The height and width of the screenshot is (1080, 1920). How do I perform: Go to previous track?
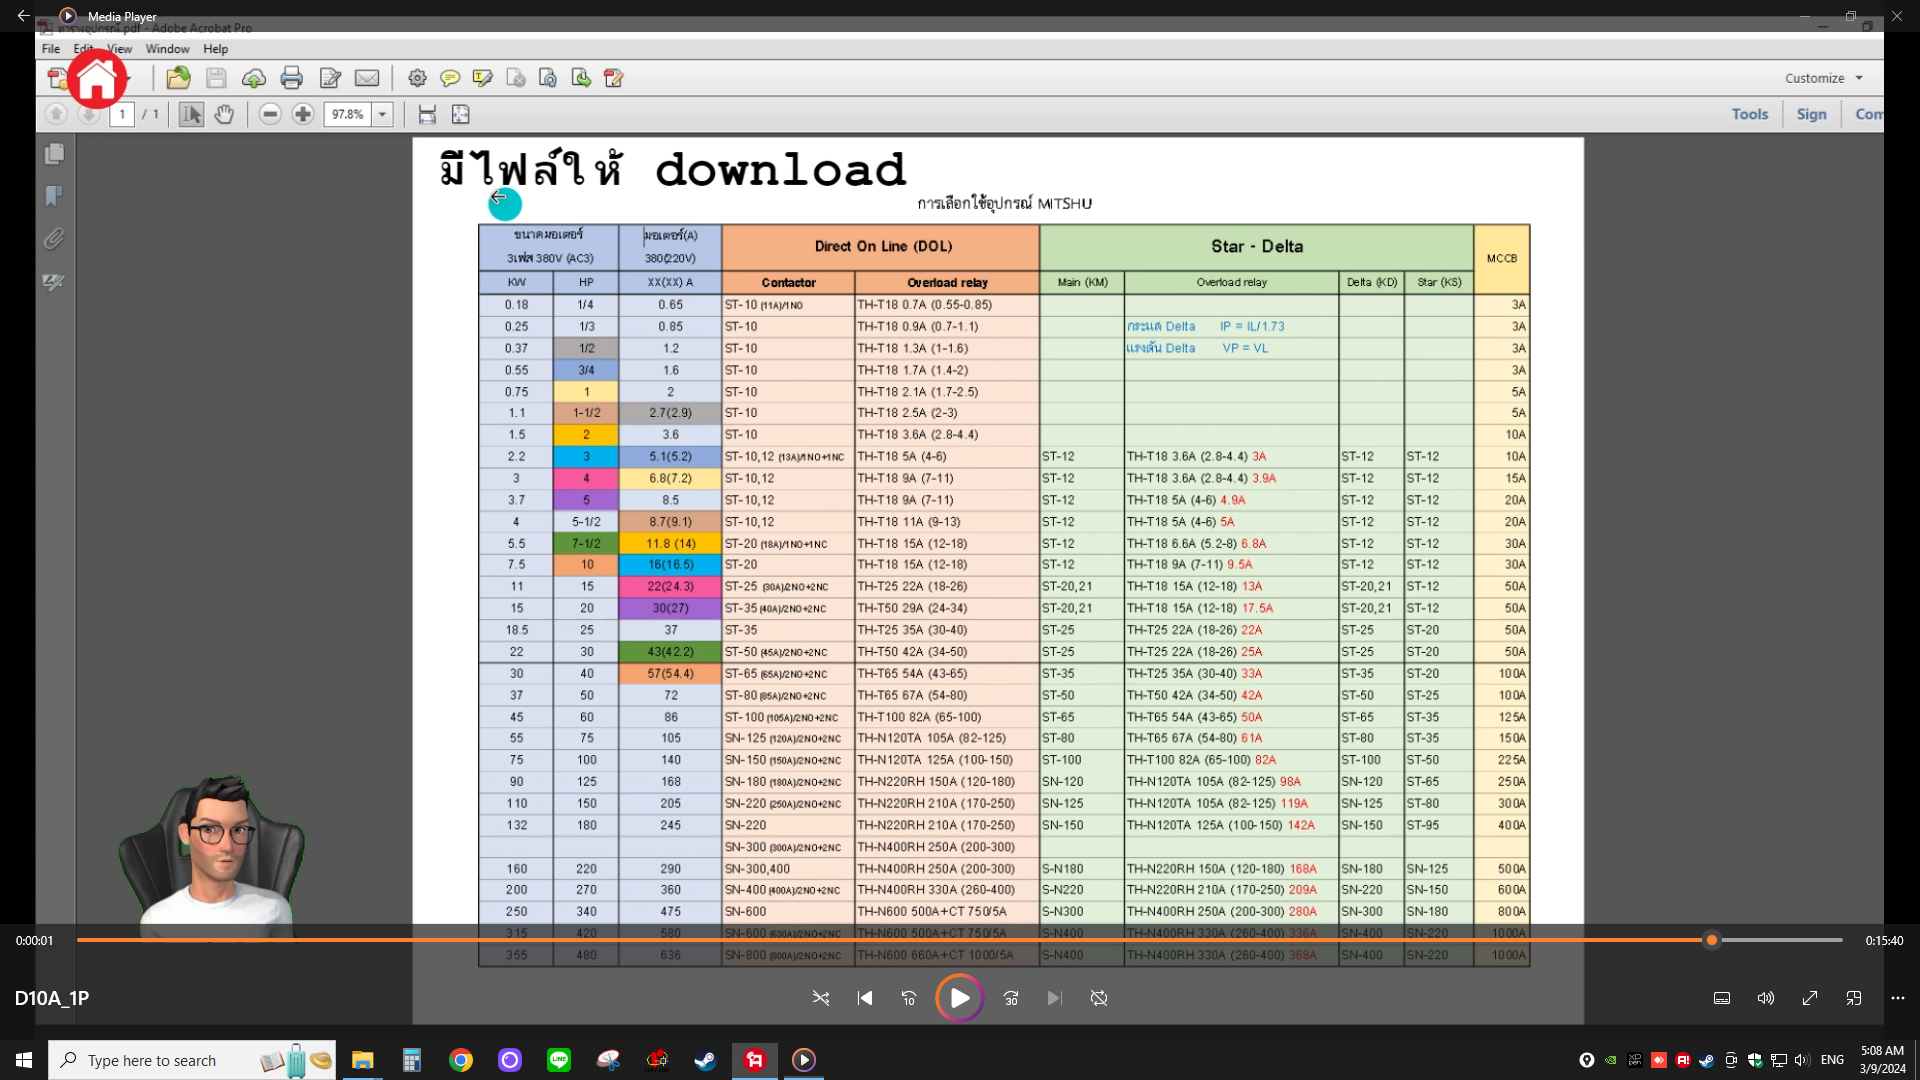pyautogui.click(x=865, y=998)
